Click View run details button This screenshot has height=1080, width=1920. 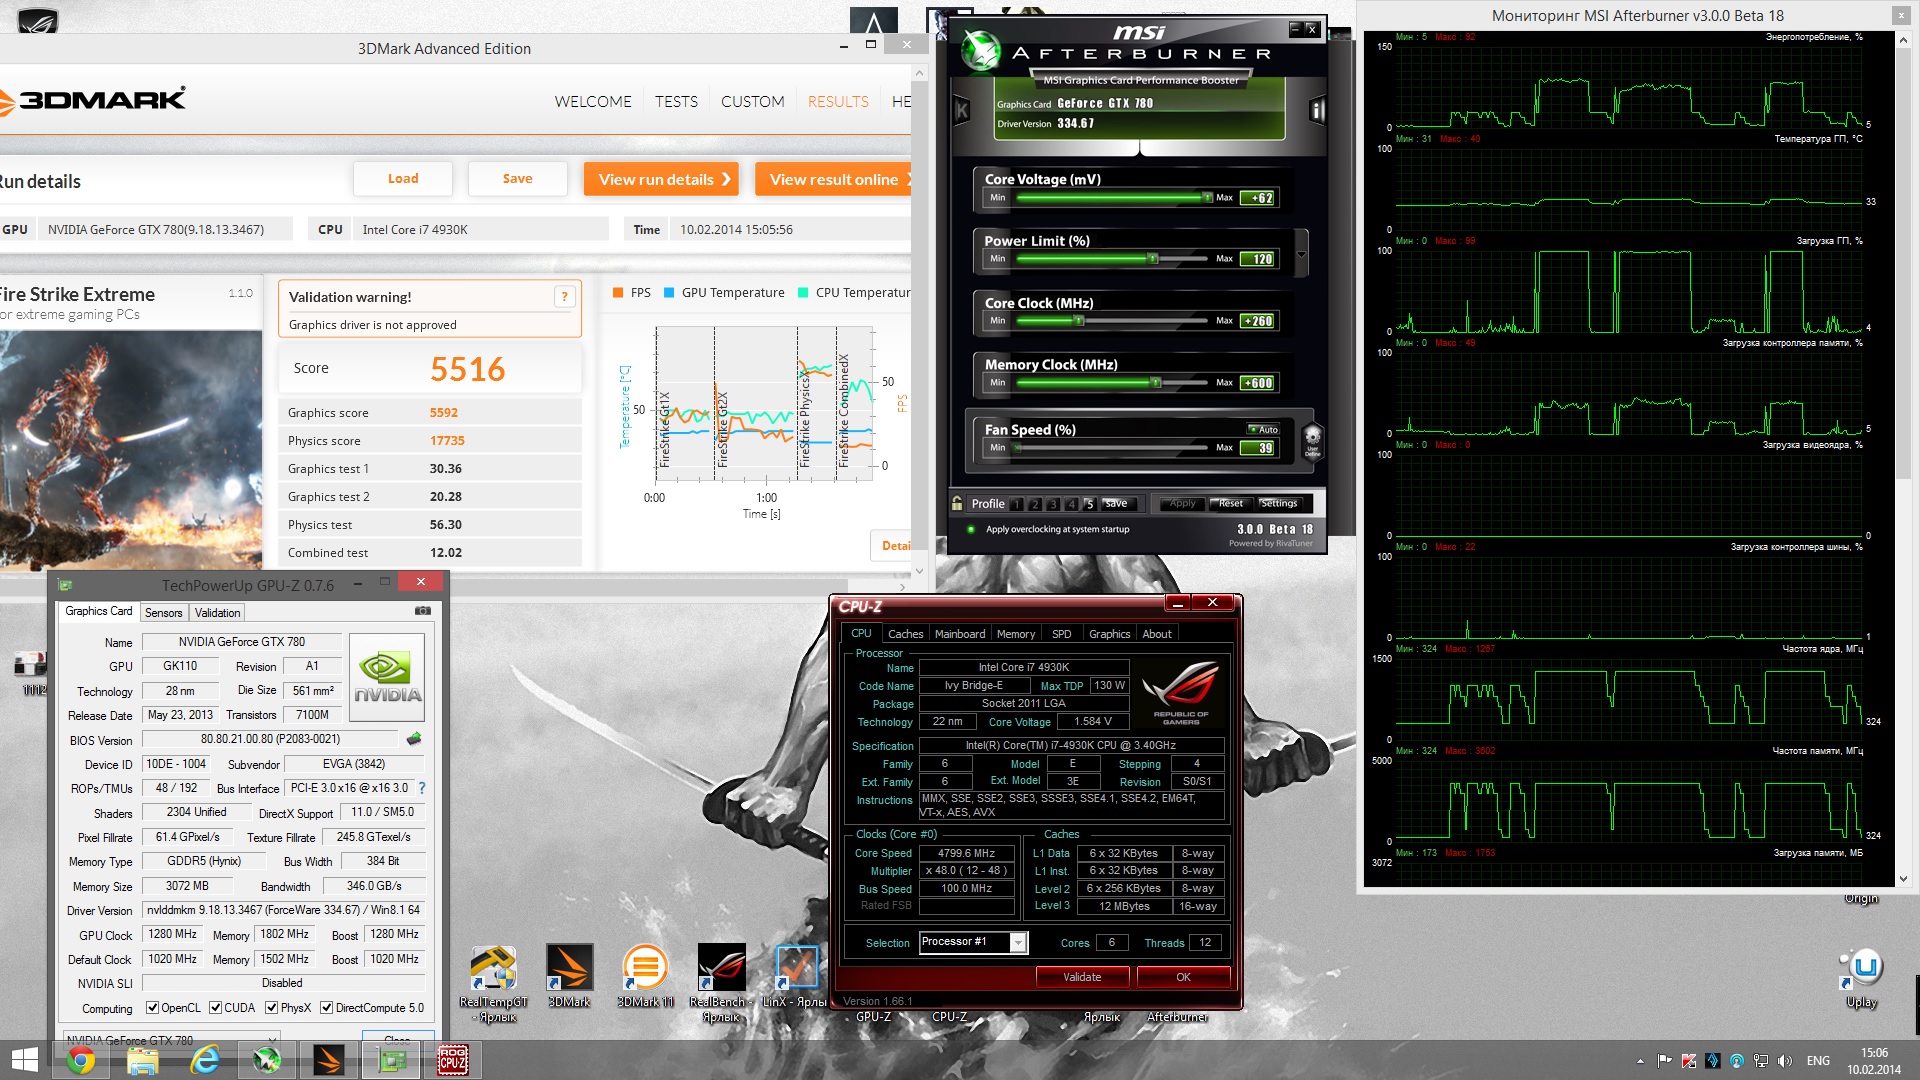point(661,179)
